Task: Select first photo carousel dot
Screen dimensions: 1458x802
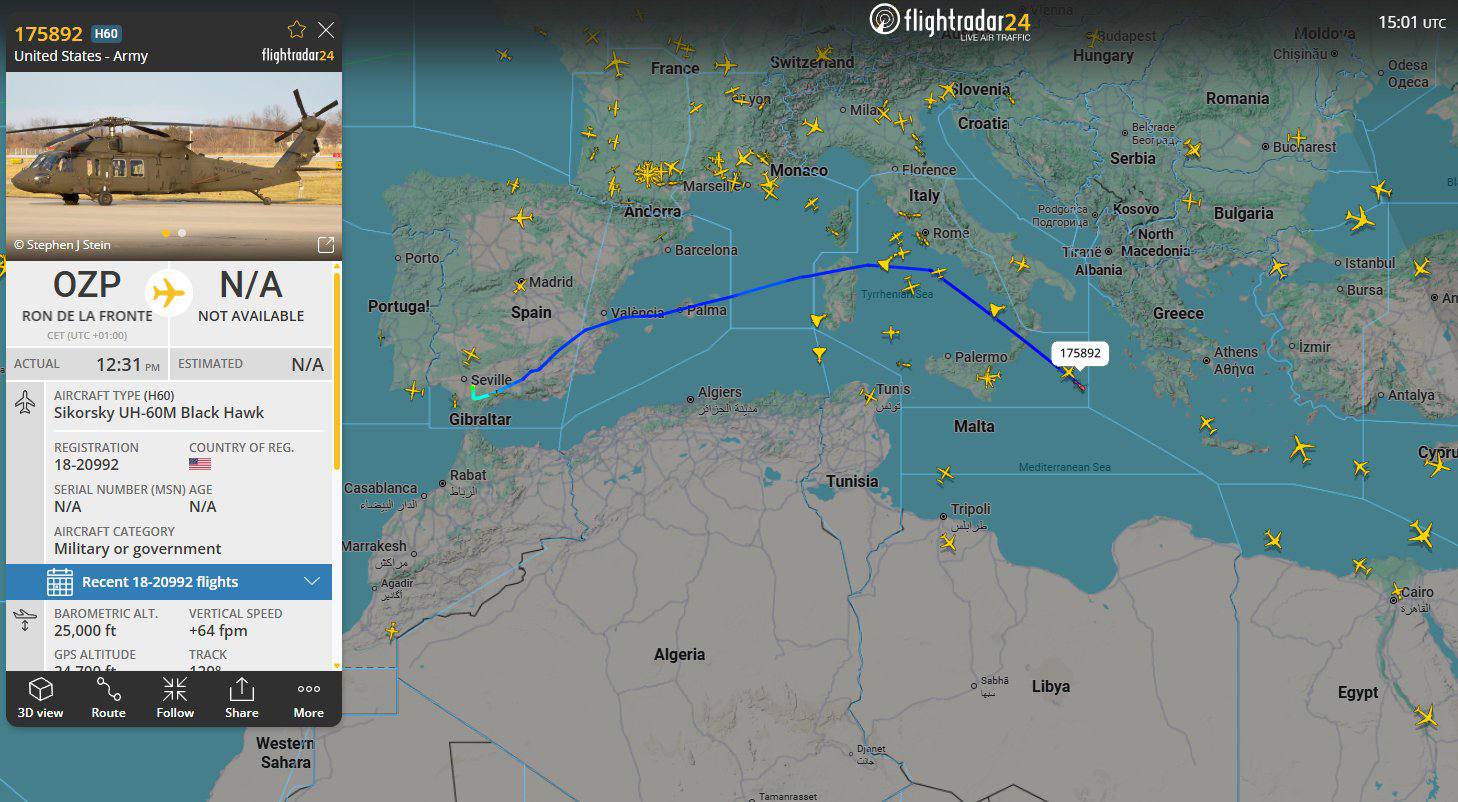Action: (x=166, y=233)
